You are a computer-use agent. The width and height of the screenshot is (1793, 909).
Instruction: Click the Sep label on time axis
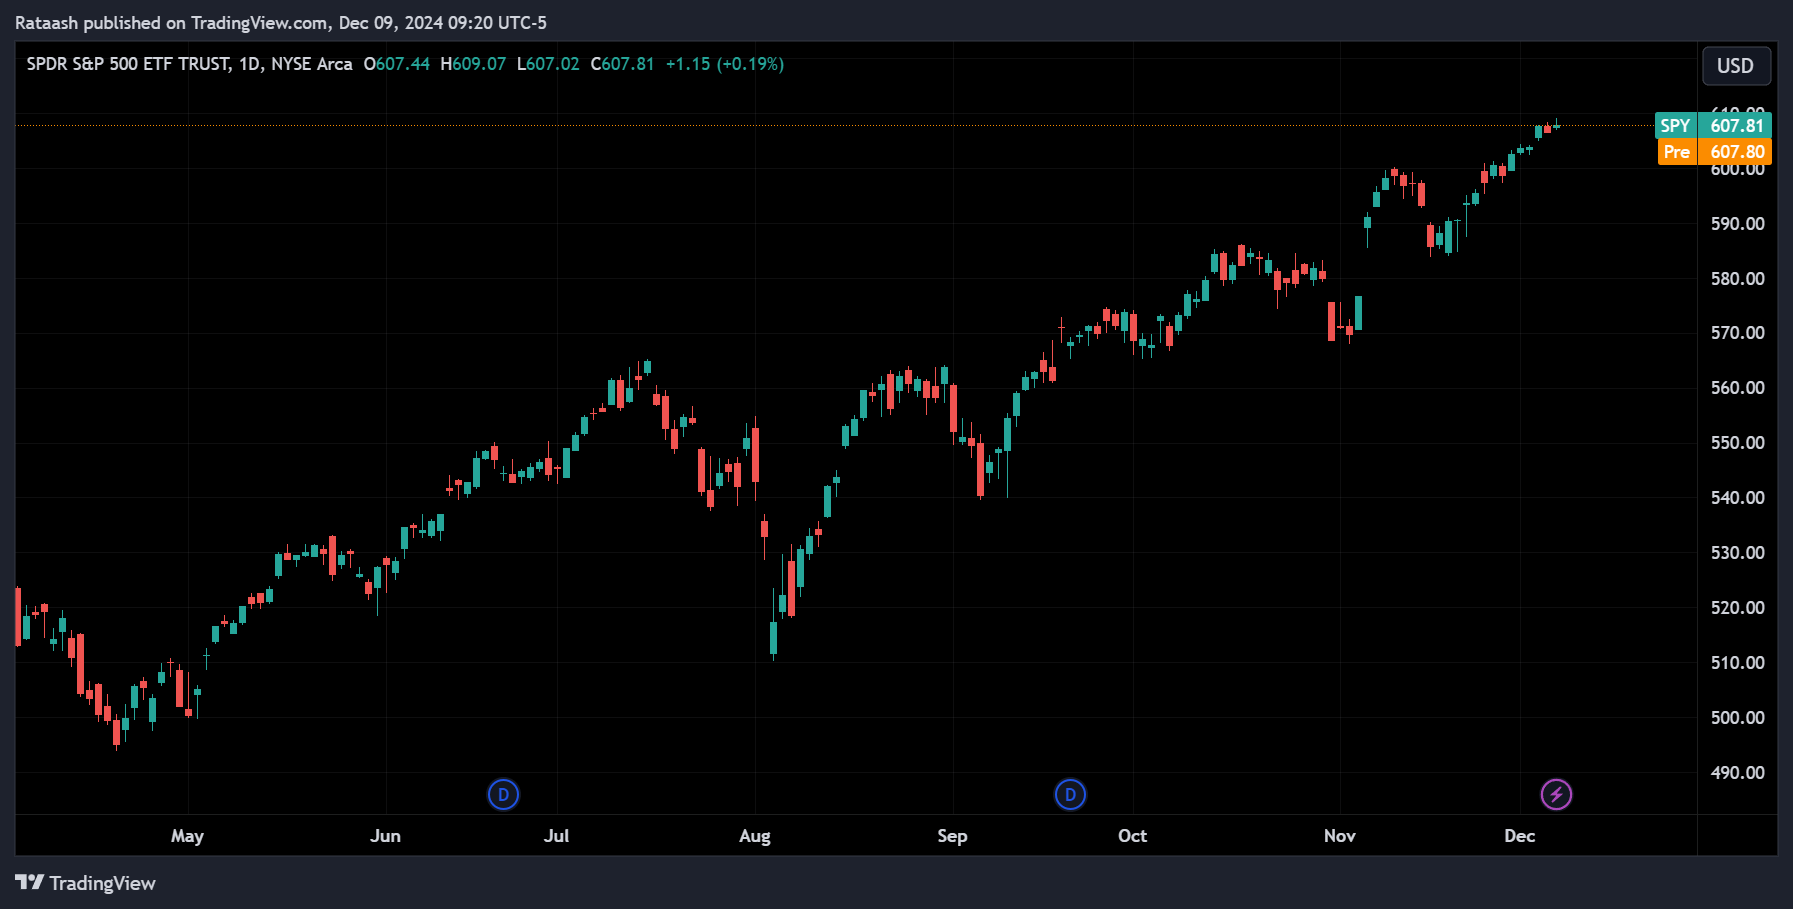[952, 836]
